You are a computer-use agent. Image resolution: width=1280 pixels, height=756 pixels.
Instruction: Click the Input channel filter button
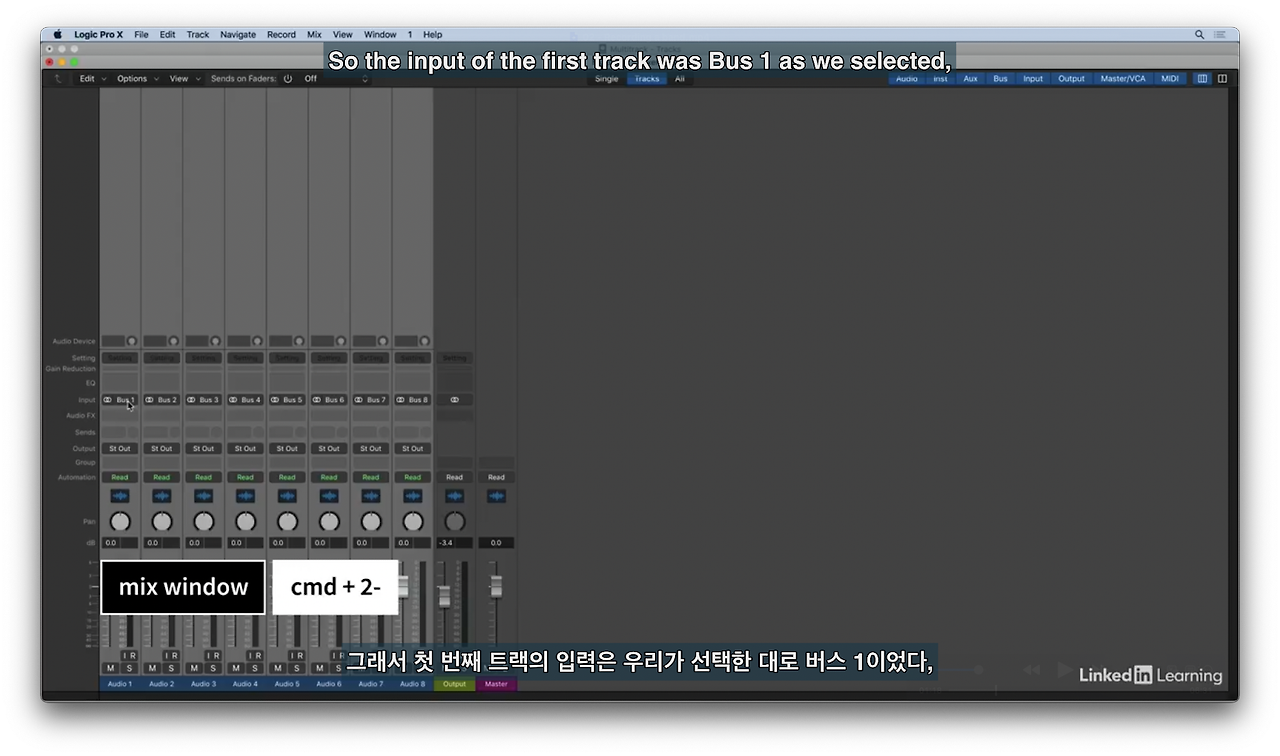tap(1033, 79)
